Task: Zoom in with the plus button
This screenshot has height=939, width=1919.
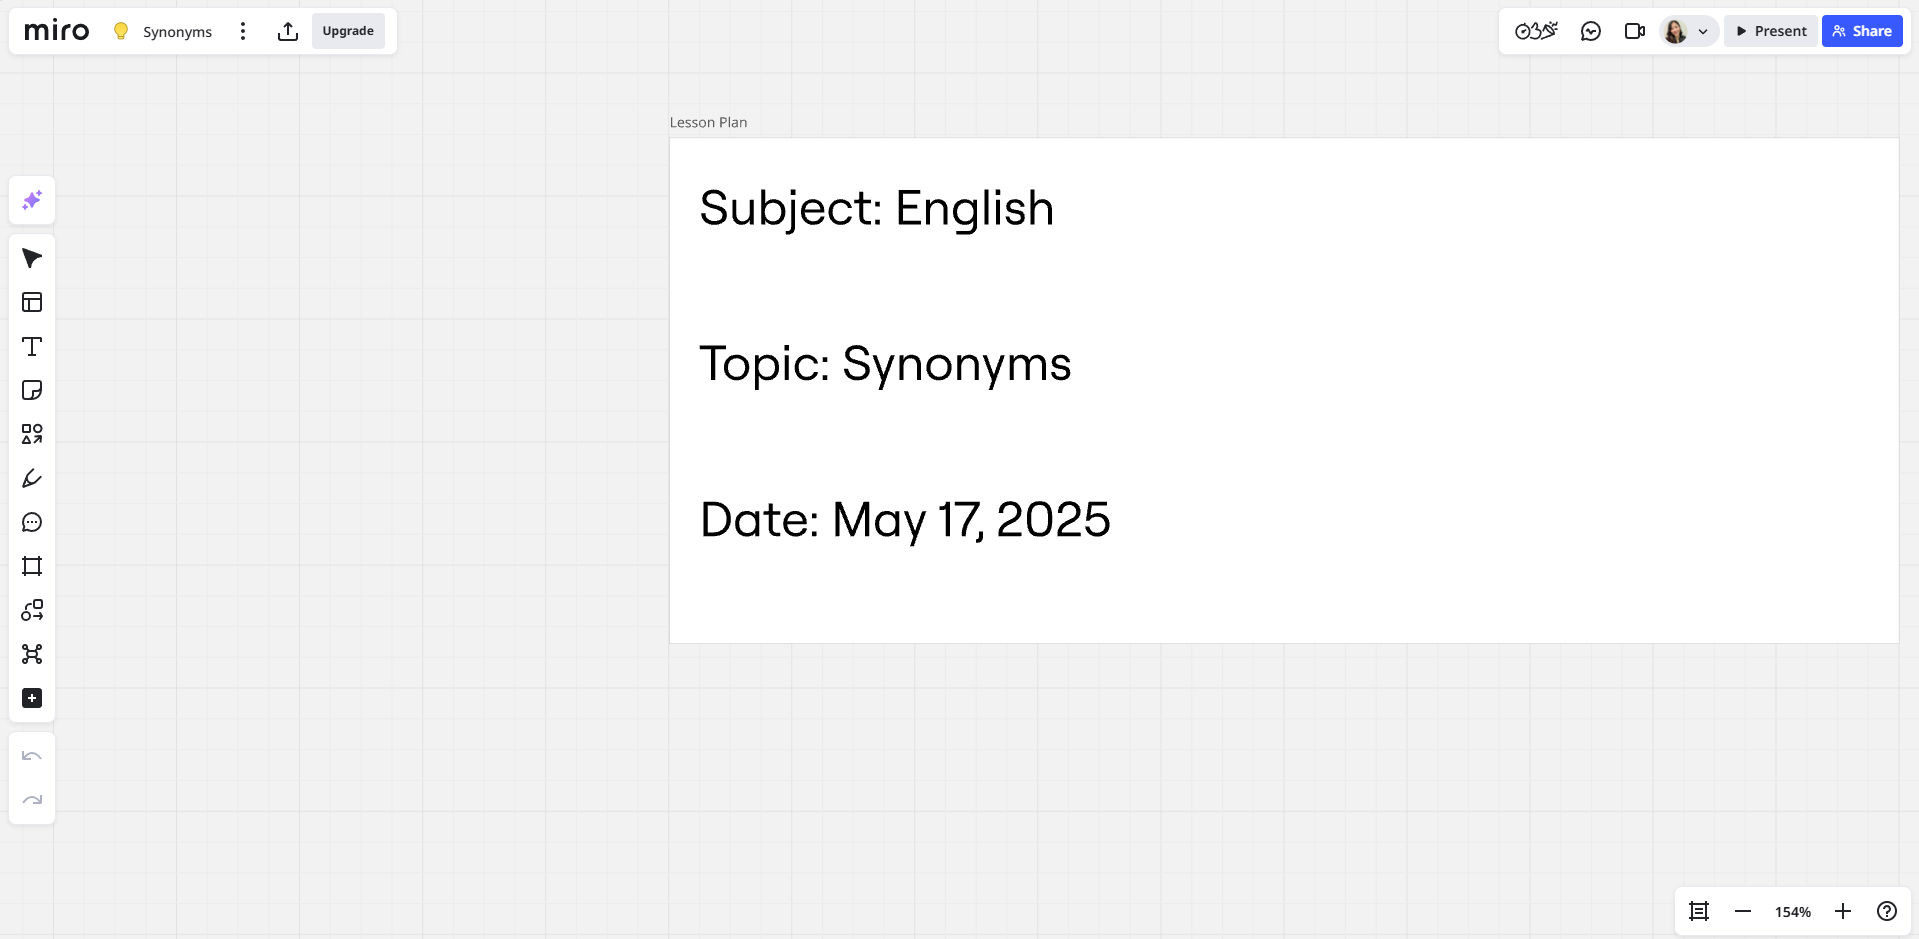Action: pyautogui.click(x=1843, y=911)
